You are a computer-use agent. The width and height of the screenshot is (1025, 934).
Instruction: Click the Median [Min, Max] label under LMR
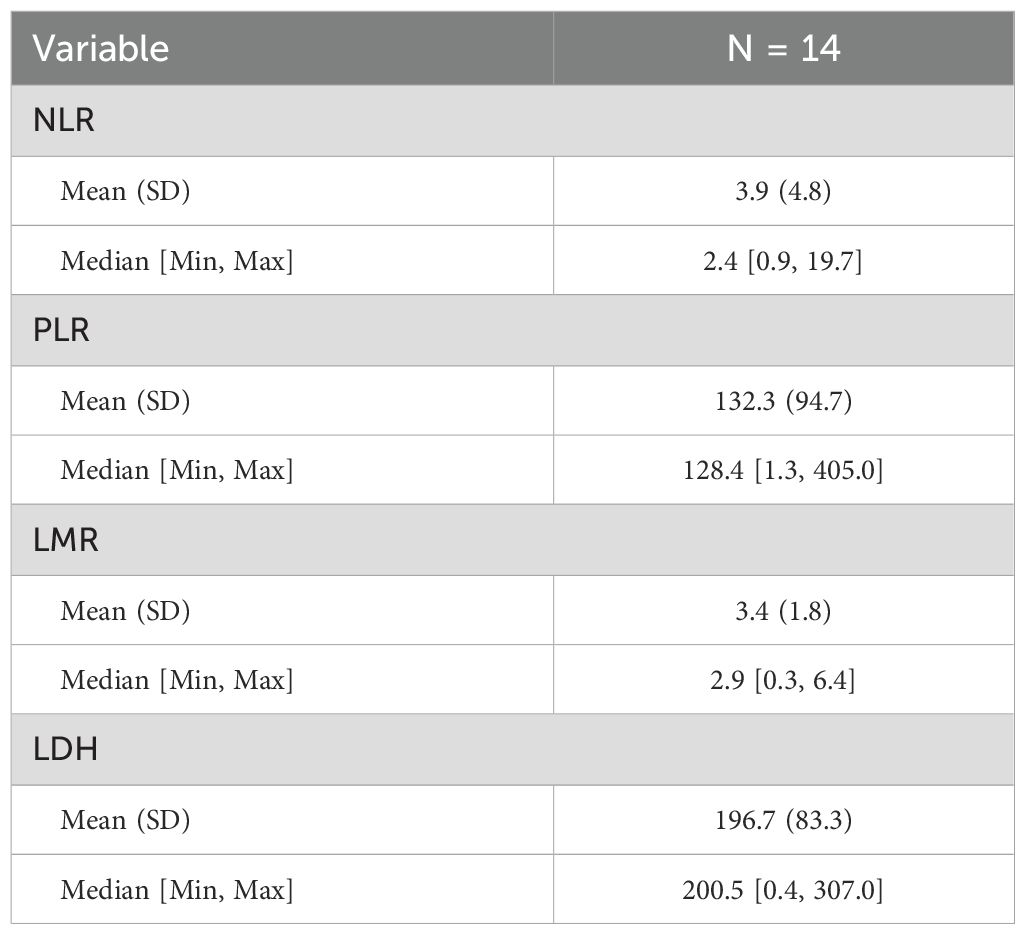(177, 680)
